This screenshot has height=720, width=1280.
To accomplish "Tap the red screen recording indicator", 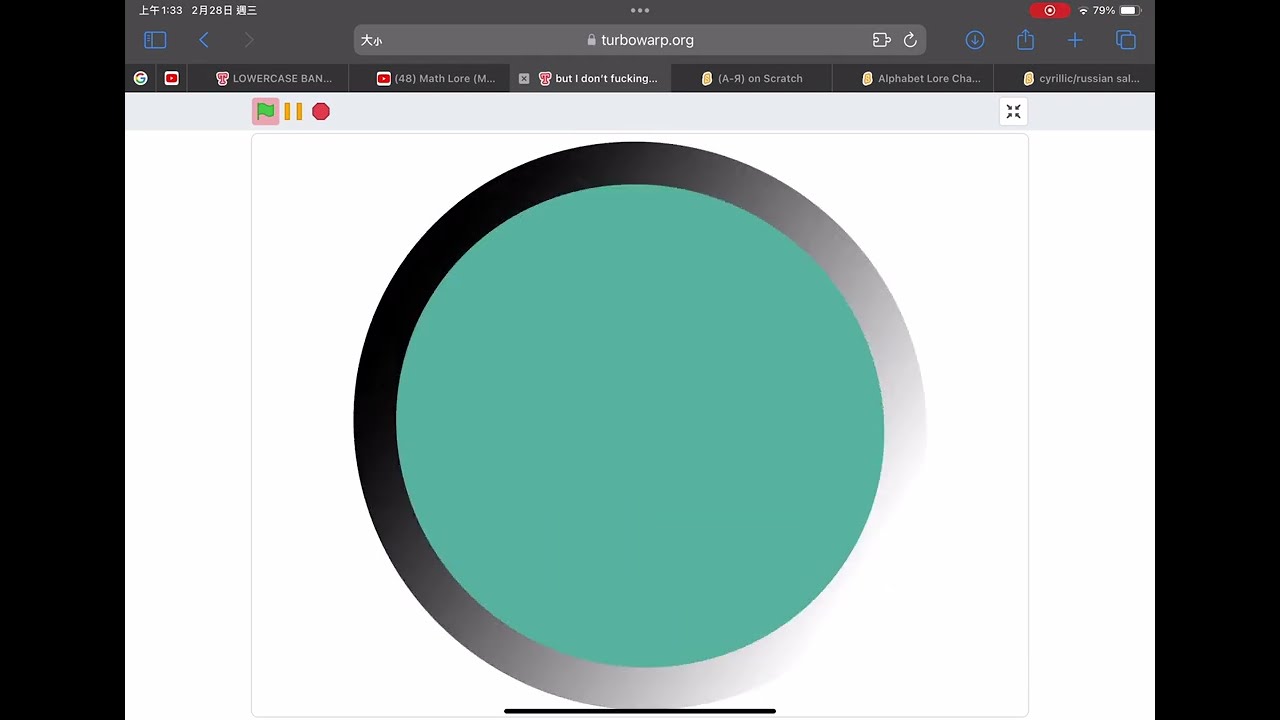I will 1050,10.
